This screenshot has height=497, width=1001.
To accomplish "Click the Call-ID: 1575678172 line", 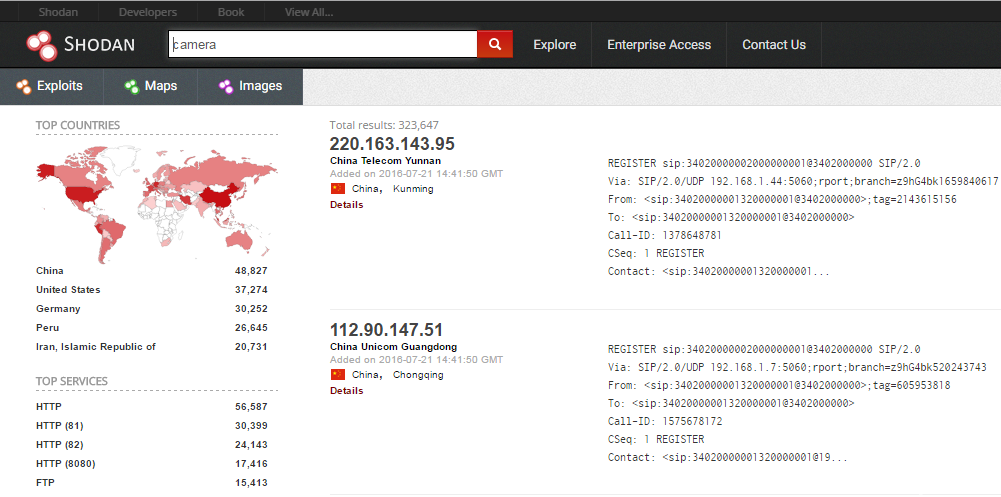I will click(x=665, y=422).
